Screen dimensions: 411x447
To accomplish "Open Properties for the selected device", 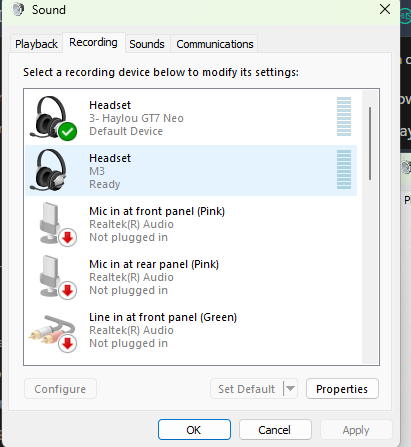I will tap(342, 389).
